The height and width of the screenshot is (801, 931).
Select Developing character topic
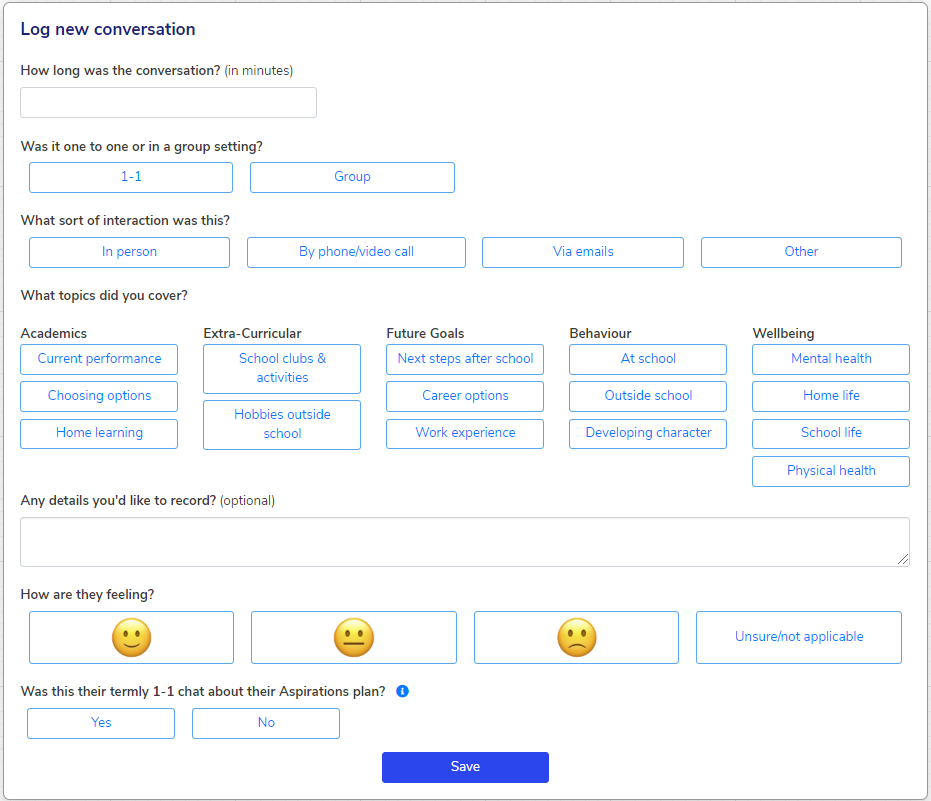pos(648,433)
